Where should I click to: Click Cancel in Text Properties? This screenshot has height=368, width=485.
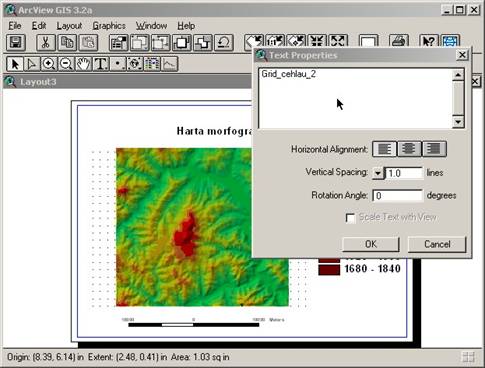point(437,244)
